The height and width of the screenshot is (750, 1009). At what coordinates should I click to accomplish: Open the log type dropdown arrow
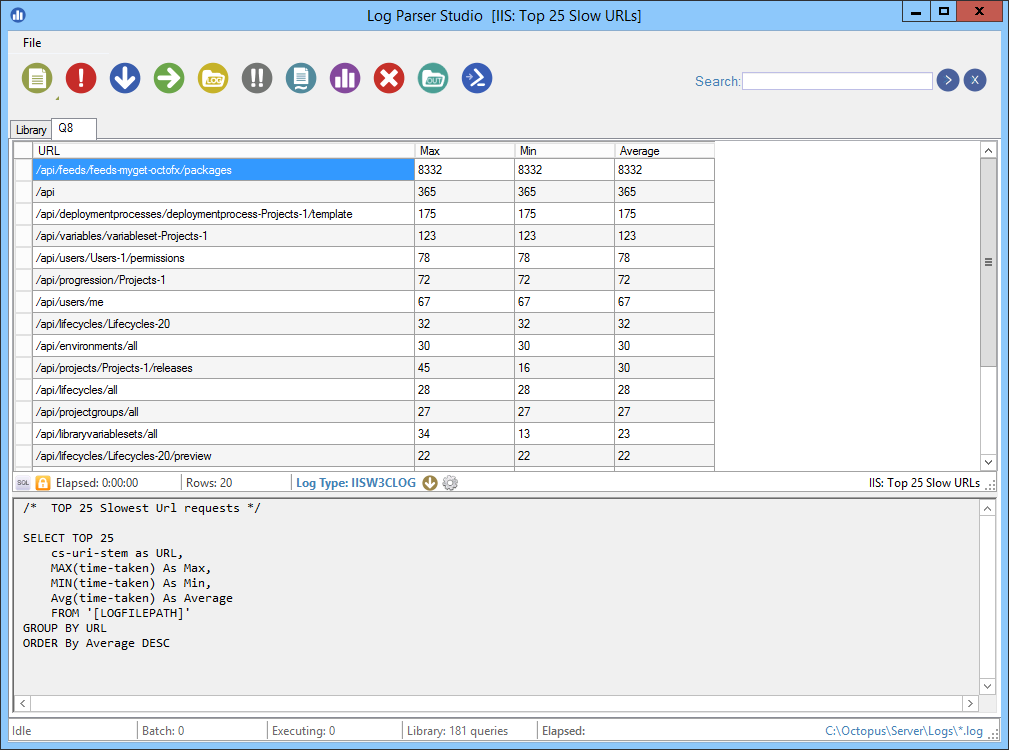[x=430, y=483]
